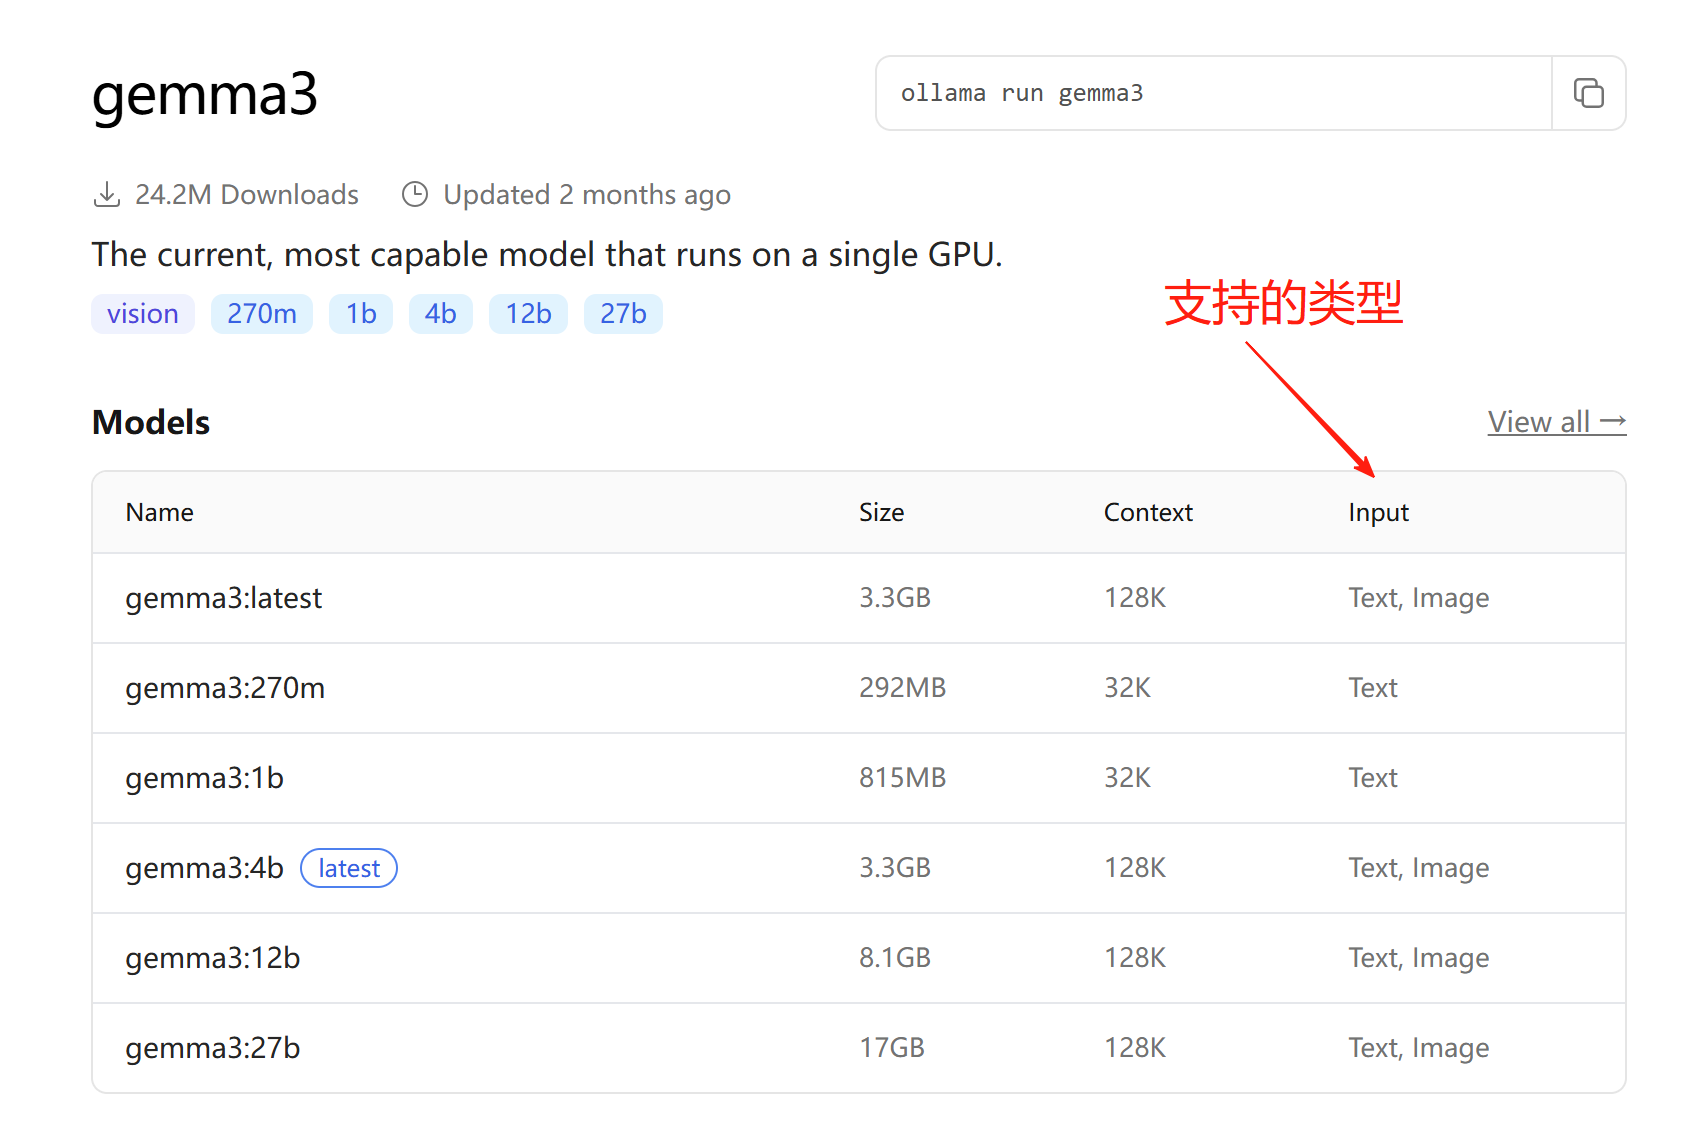The width and height of the screenshot is (1688, 1140).
Task: Click the Size column header
Action: 882,512
